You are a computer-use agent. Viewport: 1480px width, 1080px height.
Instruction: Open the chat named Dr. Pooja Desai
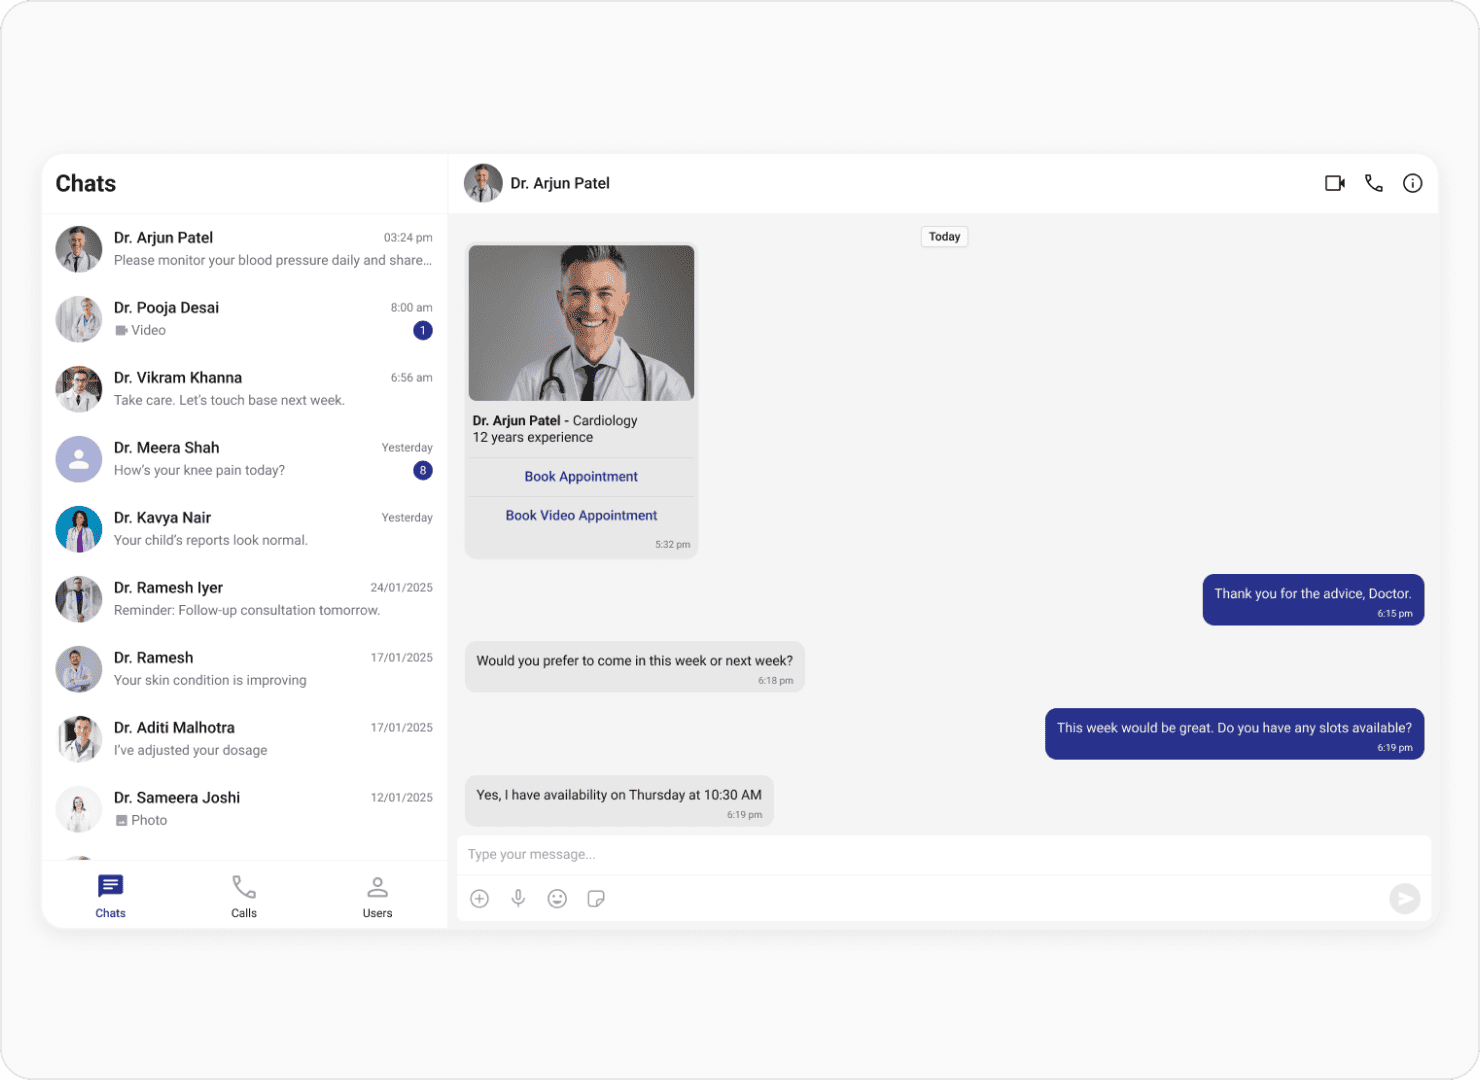244,319
